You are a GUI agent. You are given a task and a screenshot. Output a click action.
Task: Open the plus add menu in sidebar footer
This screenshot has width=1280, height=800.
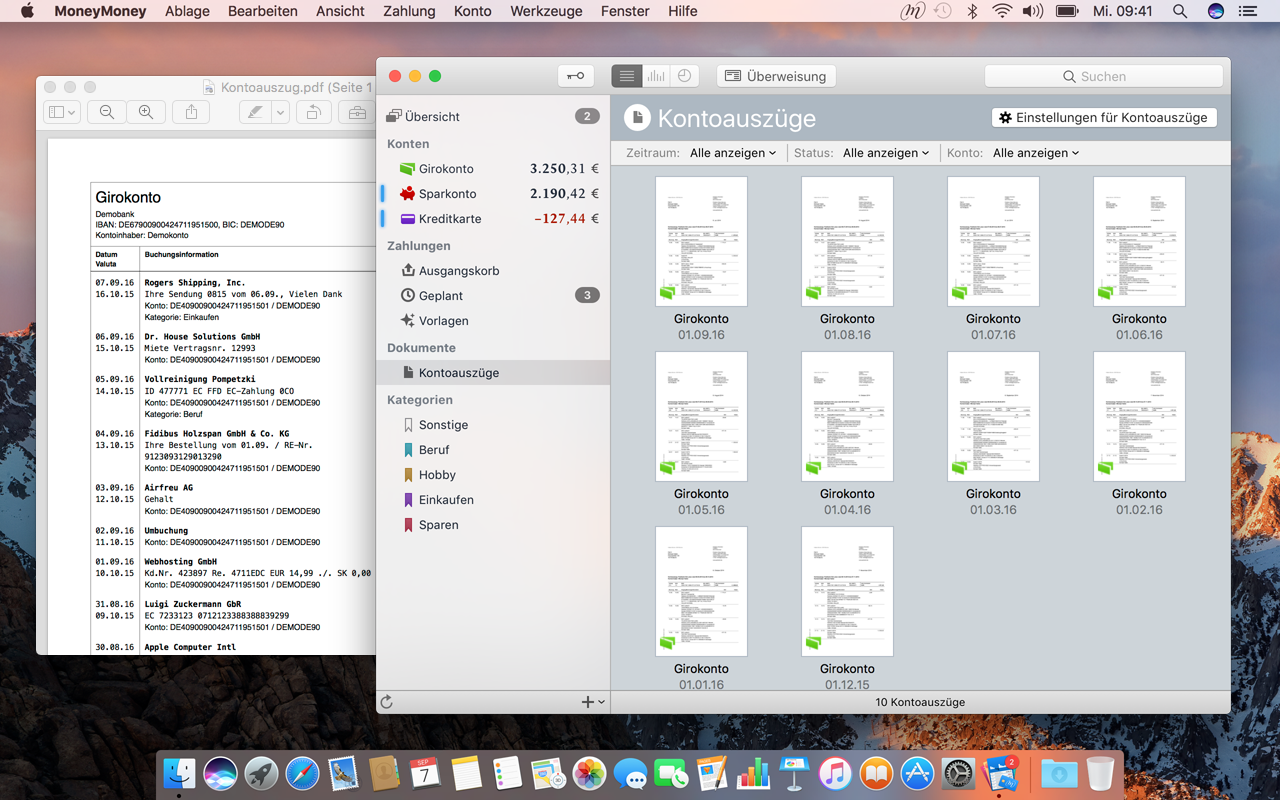(x=593, y=702)
